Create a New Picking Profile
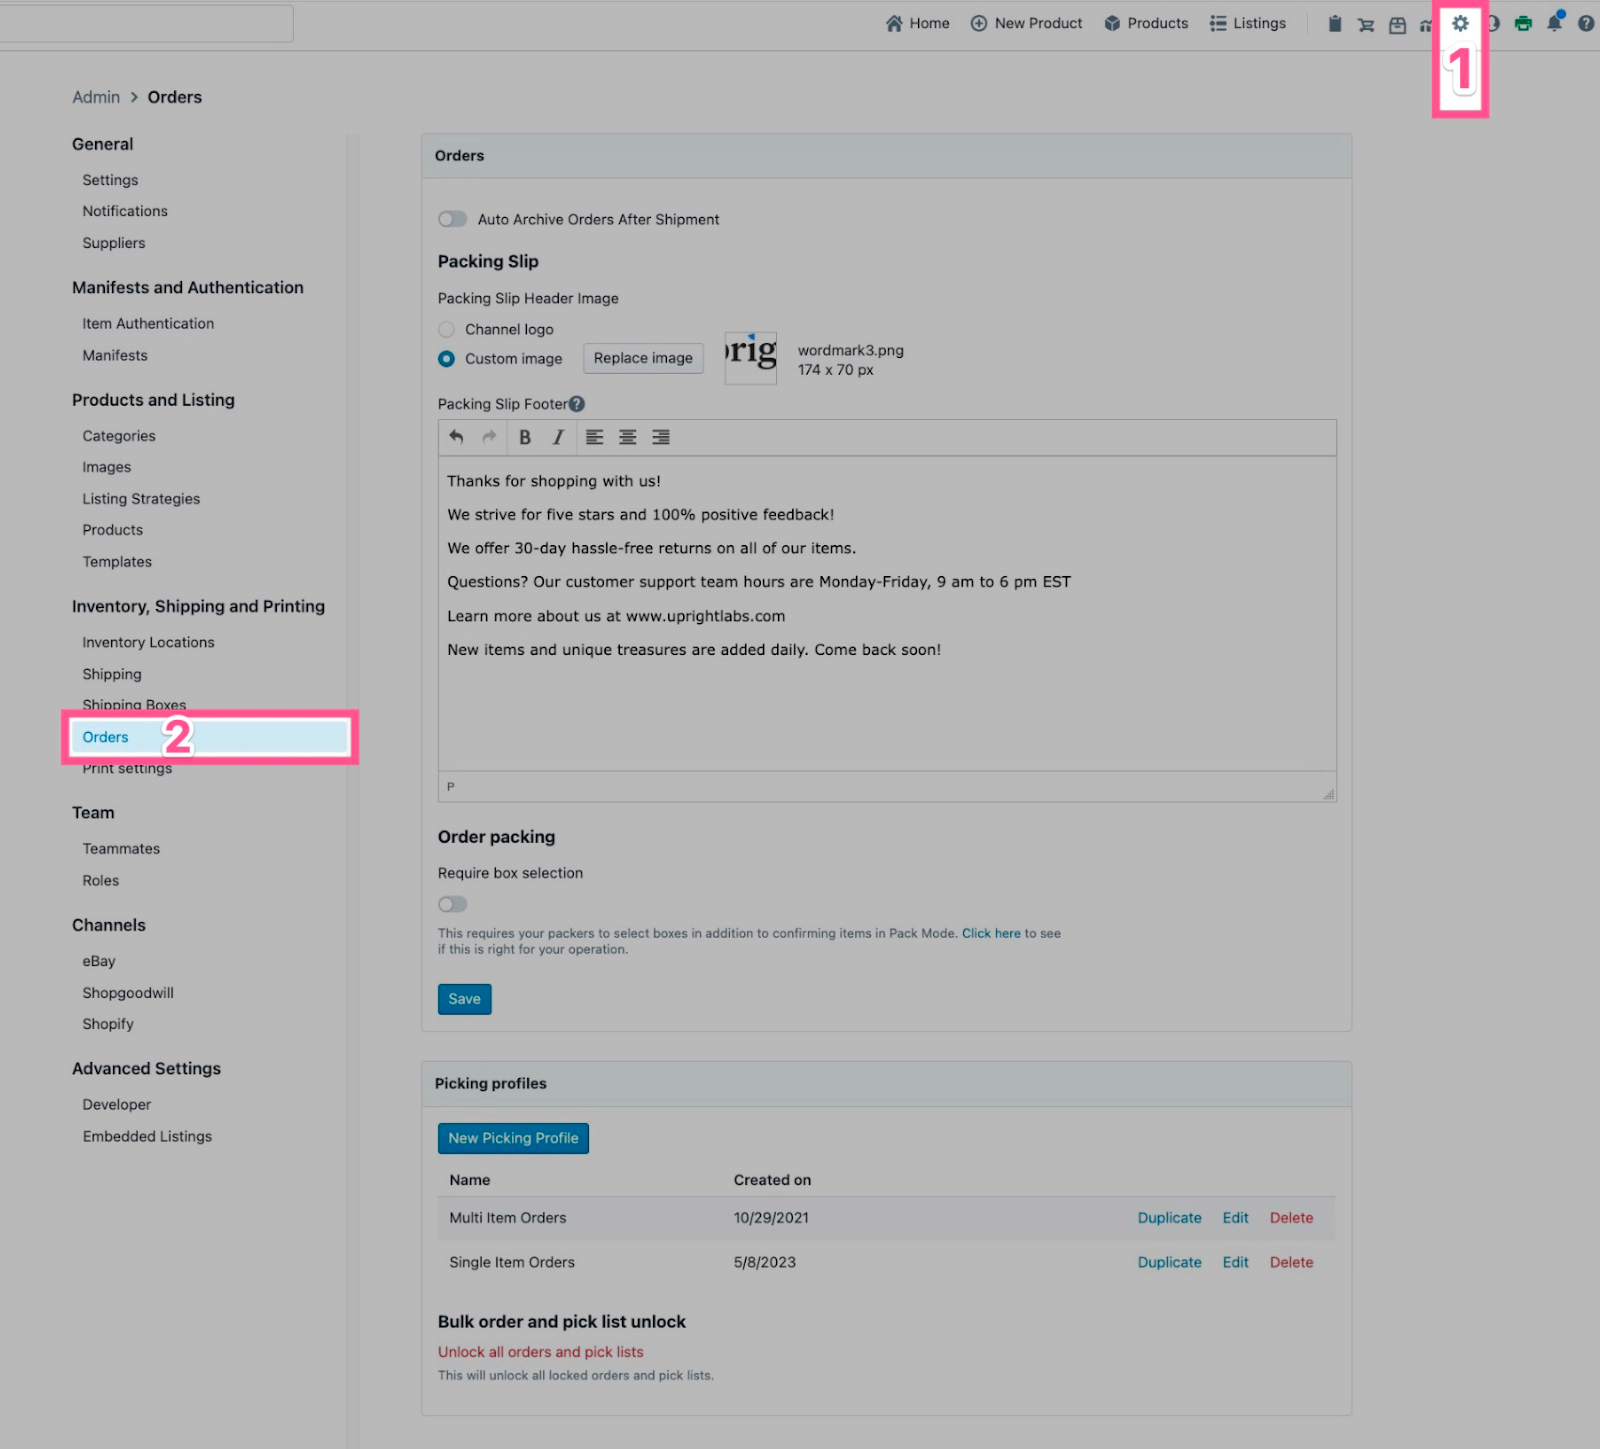Viewport: 1600px width, 1449px height. pos(513,1138)
